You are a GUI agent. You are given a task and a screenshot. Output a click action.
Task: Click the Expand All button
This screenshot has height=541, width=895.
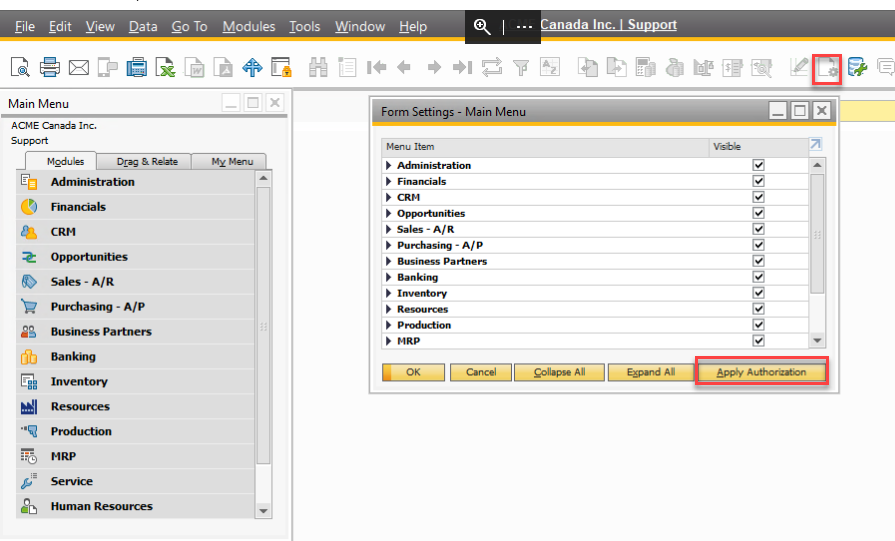coord(651,372)
